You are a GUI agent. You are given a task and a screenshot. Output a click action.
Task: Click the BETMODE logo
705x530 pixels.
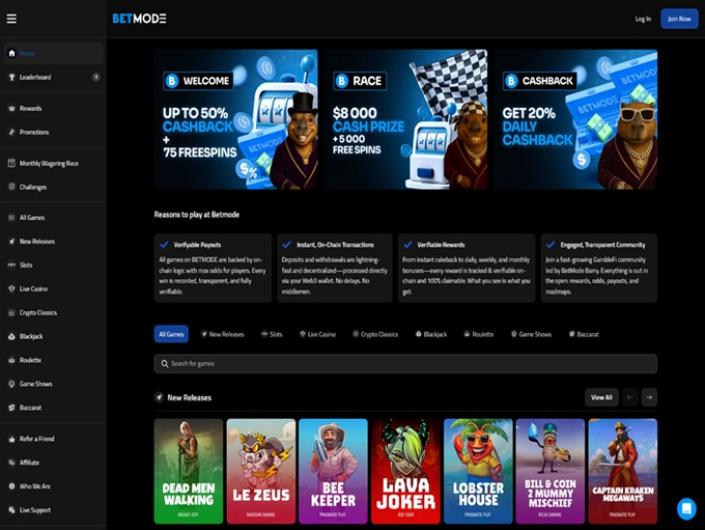(x=139, y=19)
